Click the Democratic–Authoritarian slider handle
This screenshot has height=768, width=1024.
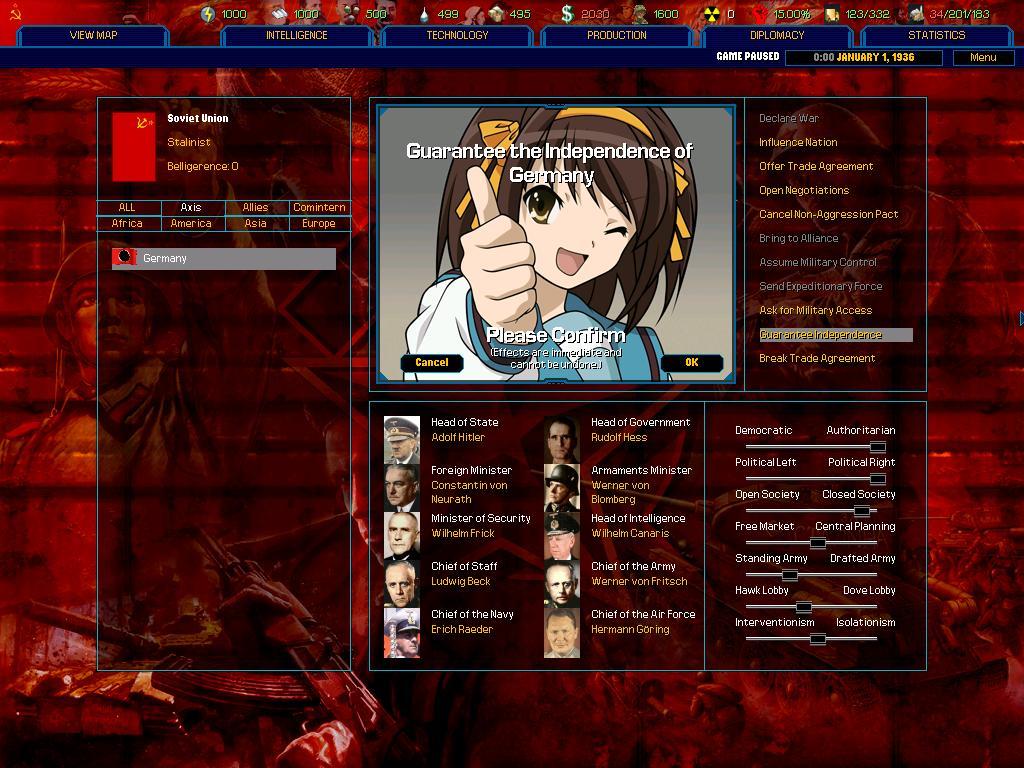[x=878, y=447]
